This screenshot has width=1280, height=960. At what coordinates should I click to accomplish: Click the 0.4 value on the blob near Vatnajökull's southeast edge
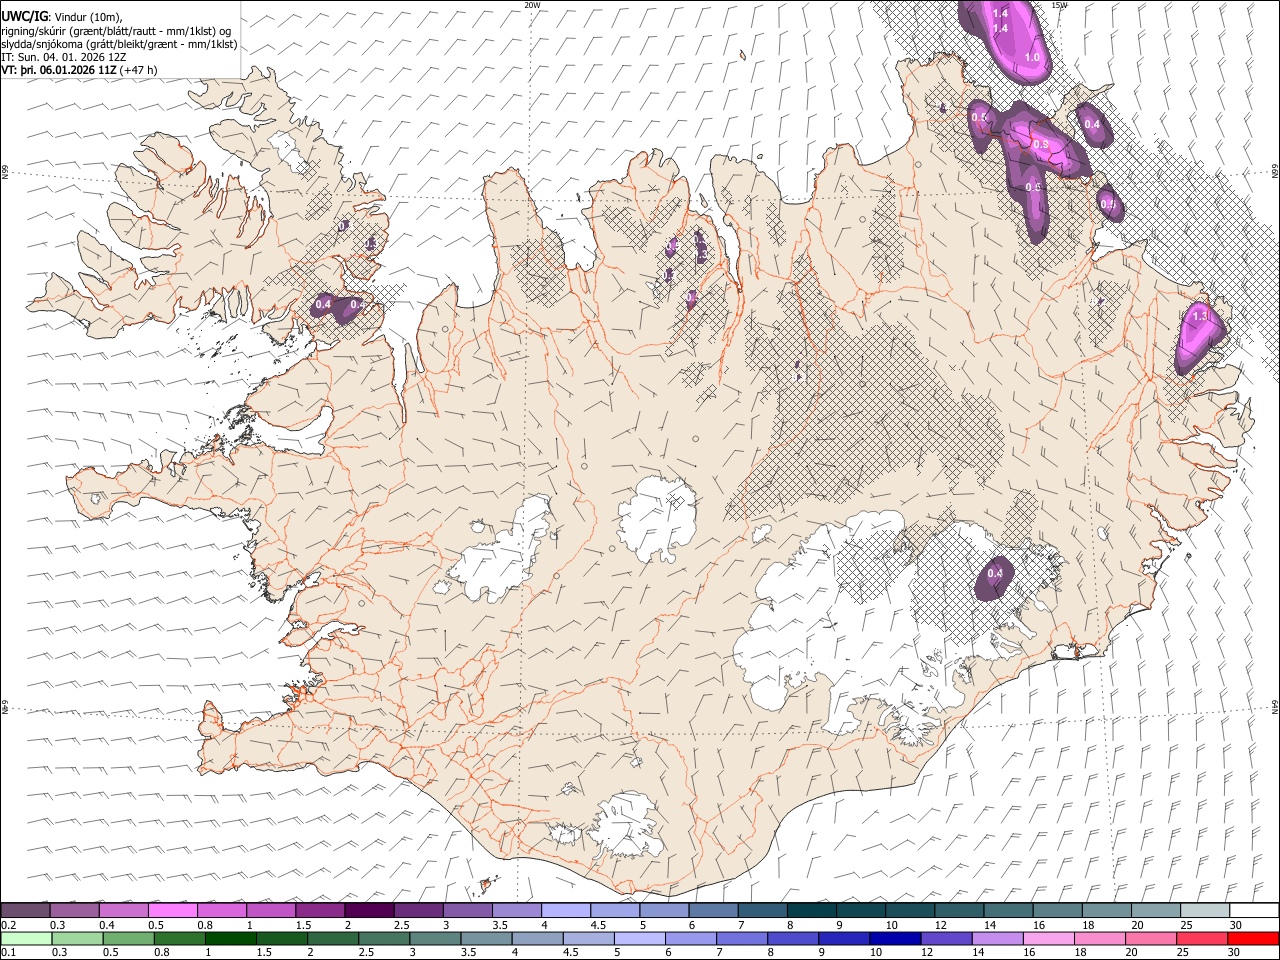tap(994, 574)
